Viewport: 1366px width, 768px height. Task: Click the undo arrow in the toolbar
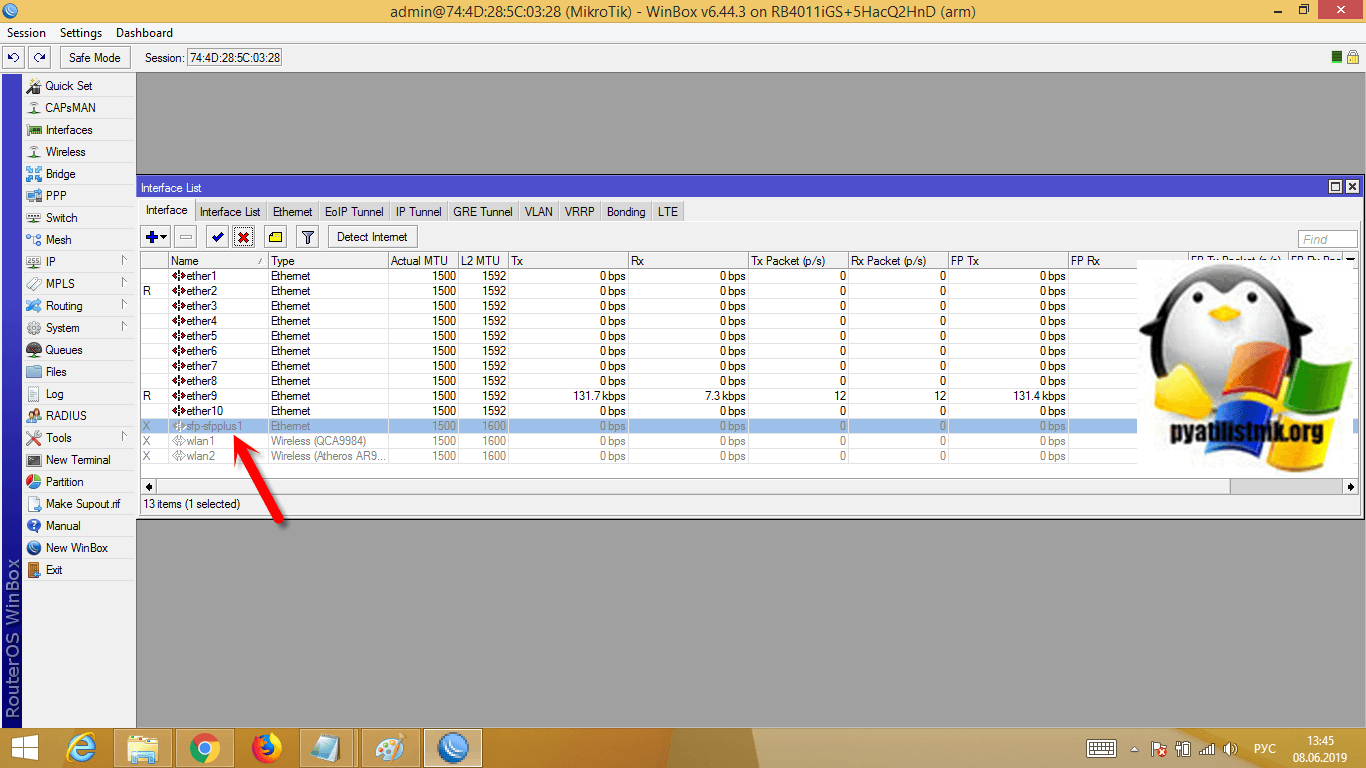click(14, 58)
